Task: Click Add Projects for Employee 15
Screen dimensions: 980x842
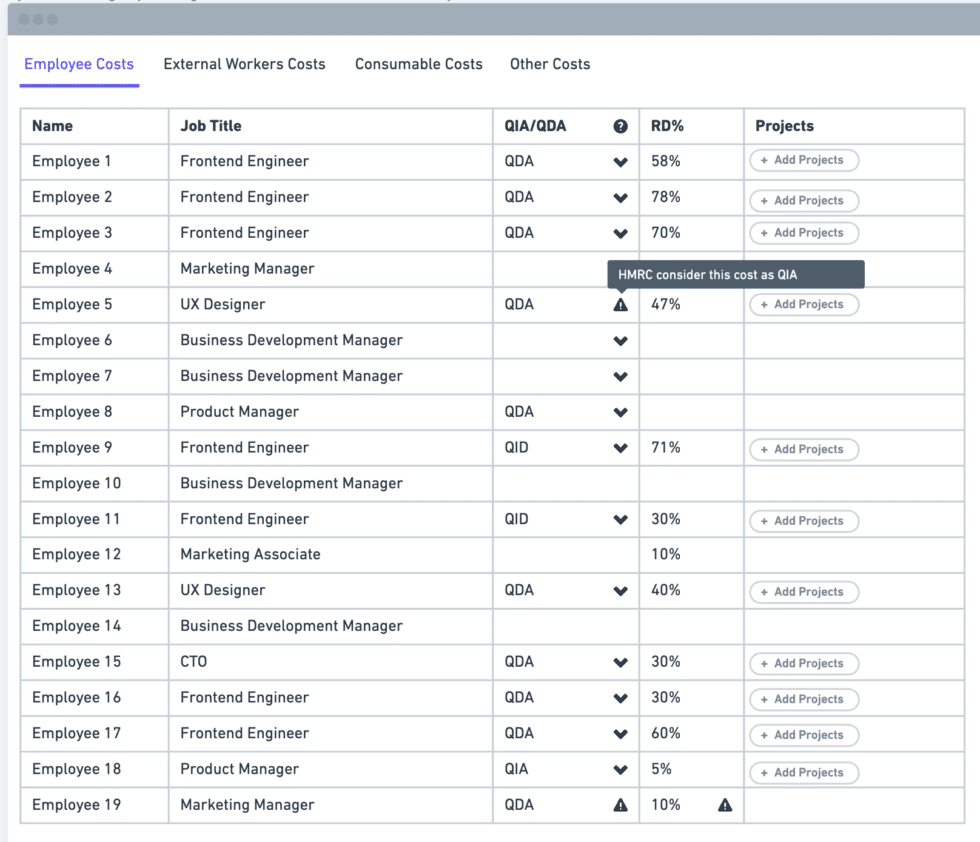Action: click(x=804, y=663)
